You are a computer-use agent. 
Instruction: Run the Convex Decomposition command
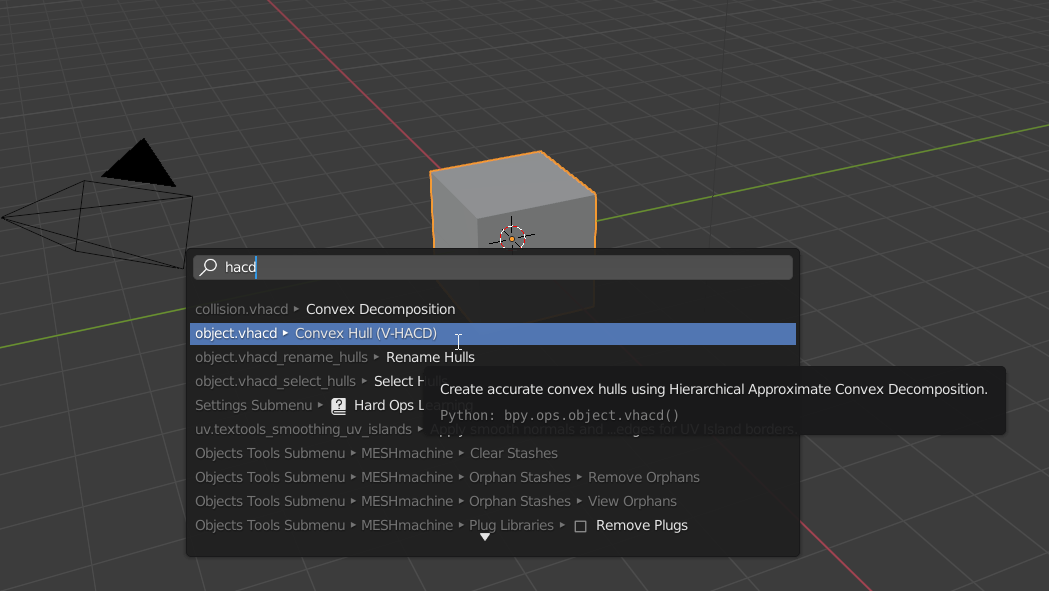coord(380,309)
